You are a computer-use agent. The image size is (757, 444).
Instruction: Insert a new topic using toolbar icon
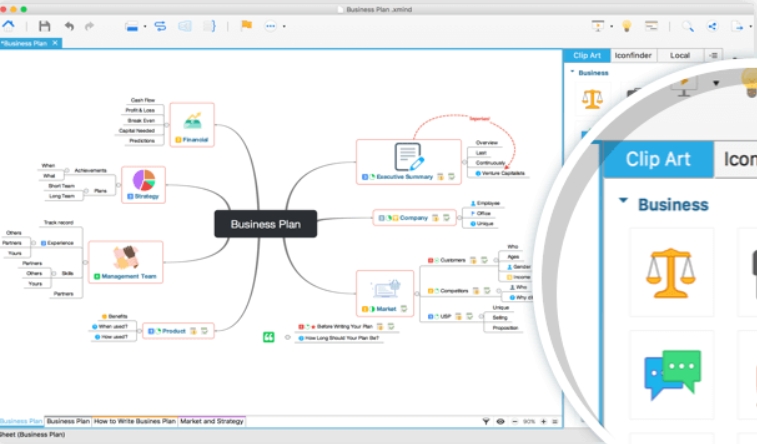(131, 27)
